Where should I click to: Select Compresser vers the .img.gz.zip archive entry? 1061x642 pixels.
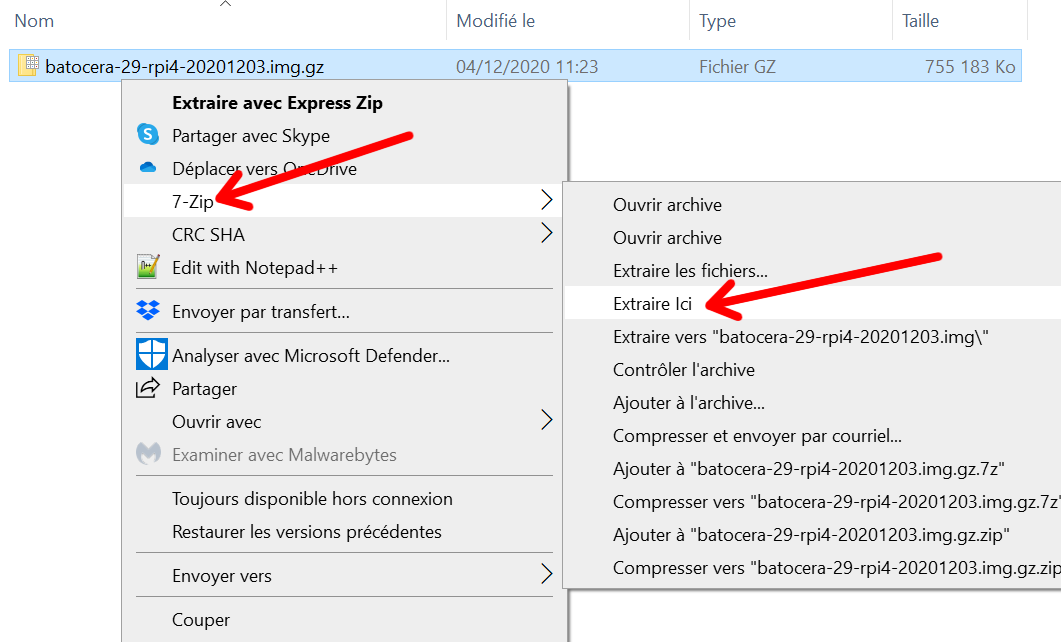(x=837, y=568)
